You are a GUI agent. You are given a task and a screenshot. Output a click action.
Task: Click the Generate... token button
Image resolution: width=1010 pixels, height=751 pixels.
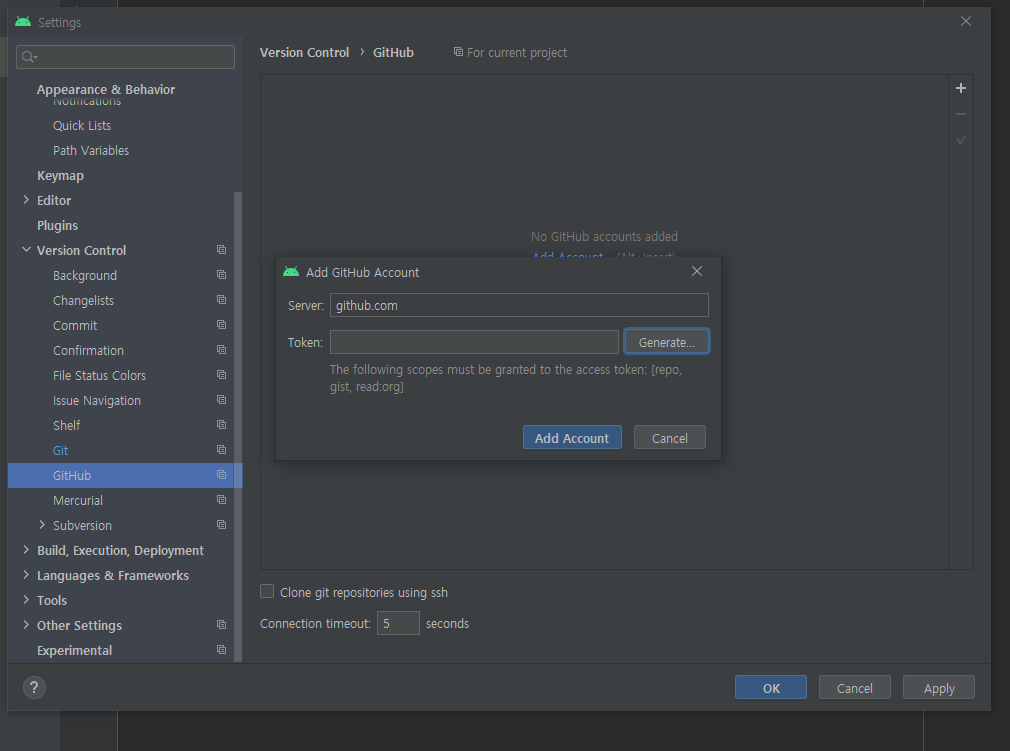667,342
